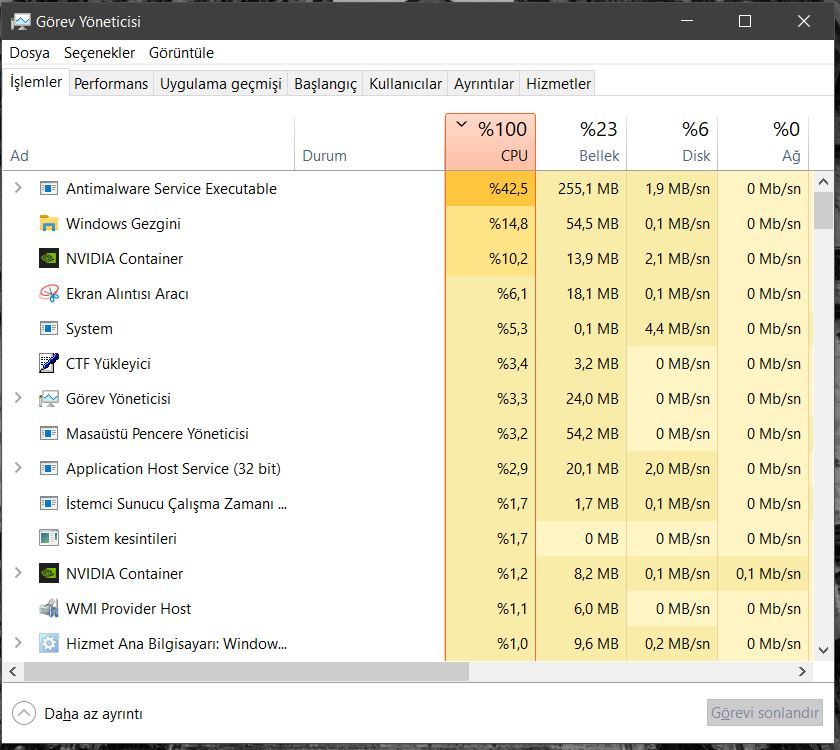Screen dimensions: 840x750
Task: Expand the Application Host Service entry
Action: 18,469
